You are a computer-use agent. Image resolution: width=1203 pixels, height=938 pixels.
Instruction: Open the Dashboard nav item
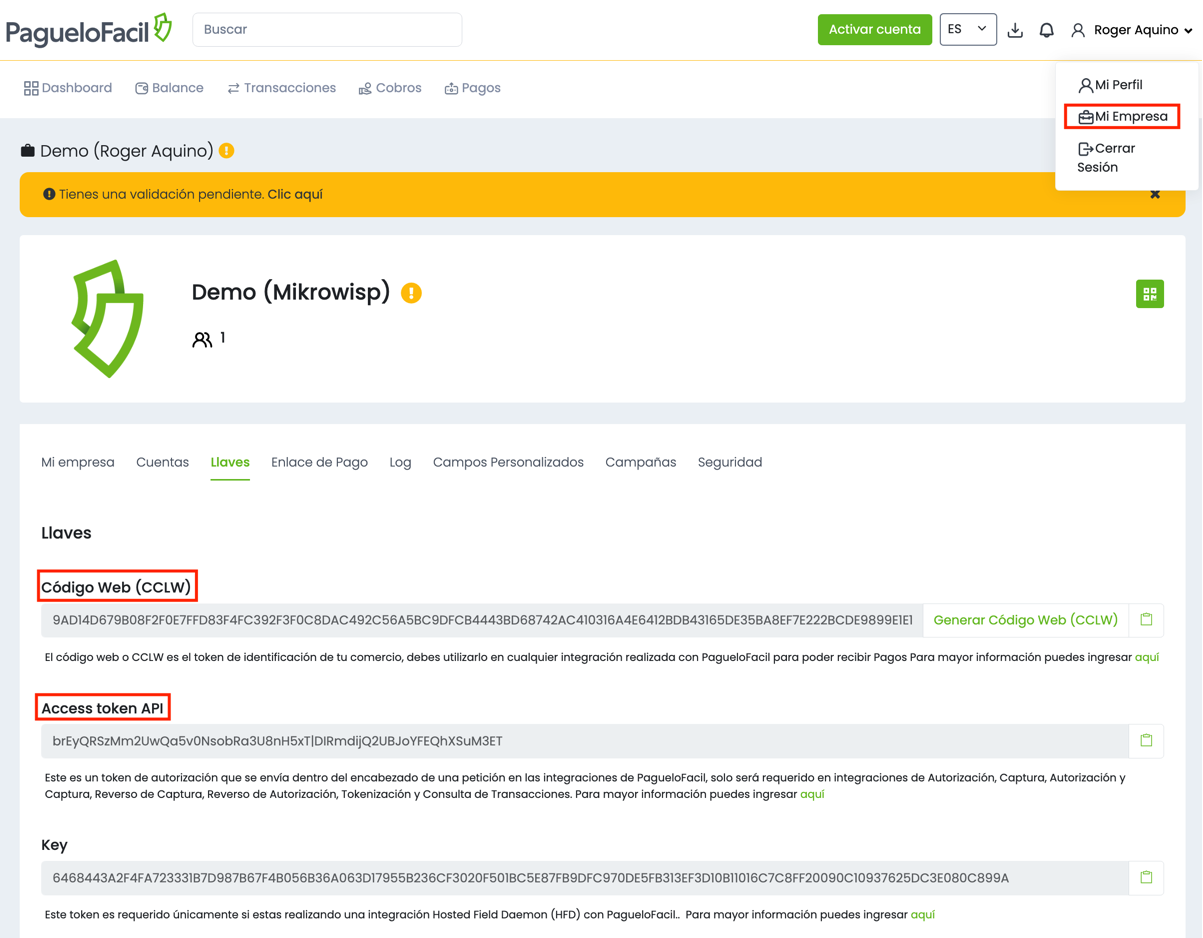68,88
